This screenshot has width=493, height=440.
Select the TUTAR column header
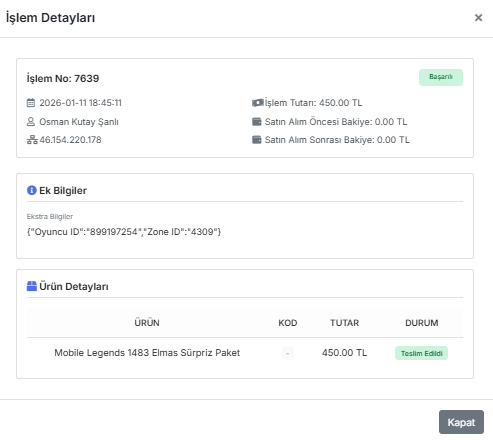[x=345, y=323]
